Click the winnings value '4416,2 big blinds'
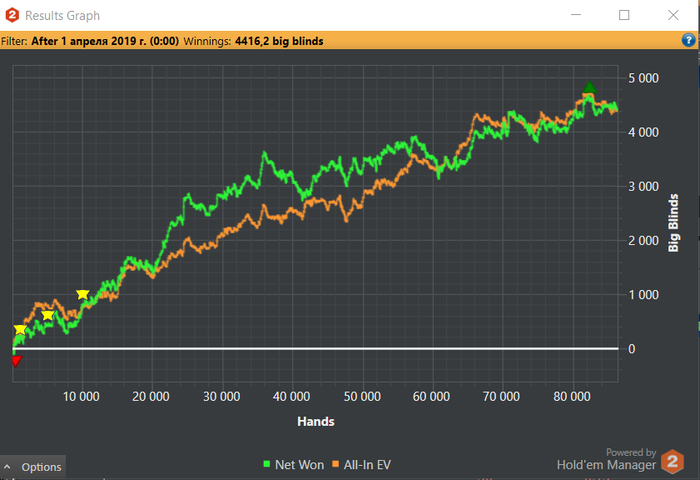Screen dimensions: 700x480 point(279,41)
